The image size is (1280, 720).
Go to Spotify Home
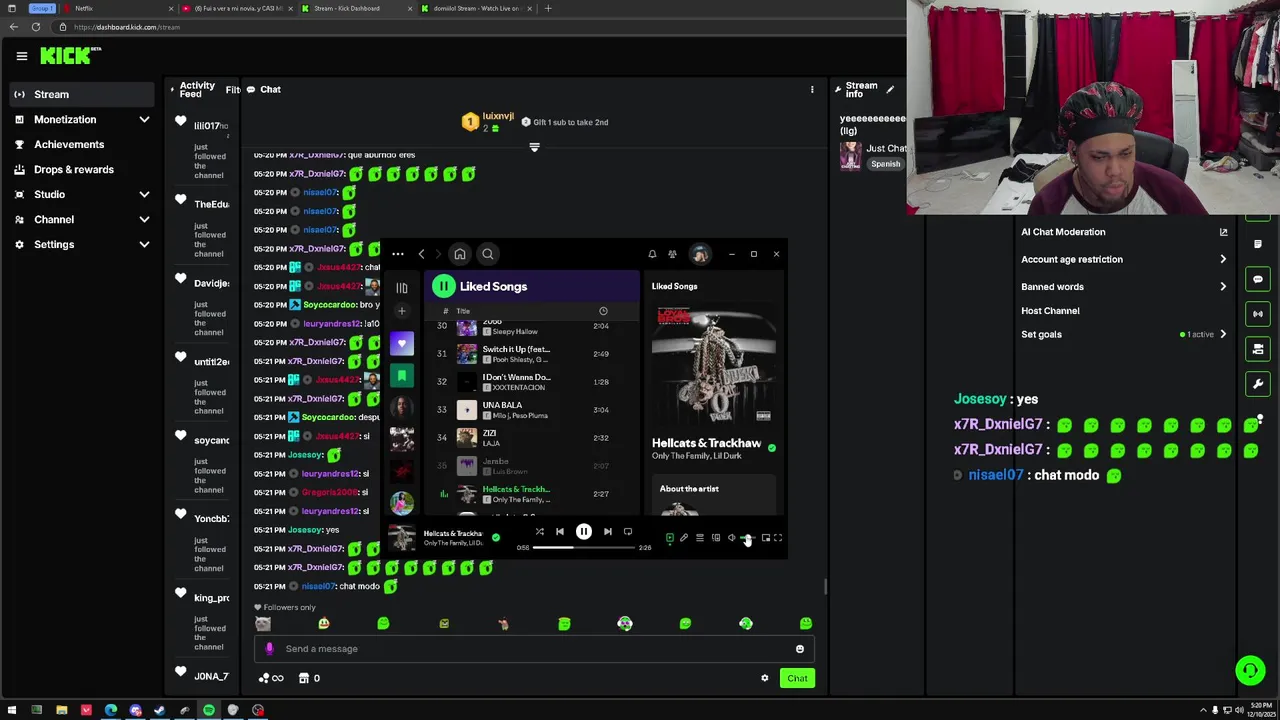(x=459, y=254)
